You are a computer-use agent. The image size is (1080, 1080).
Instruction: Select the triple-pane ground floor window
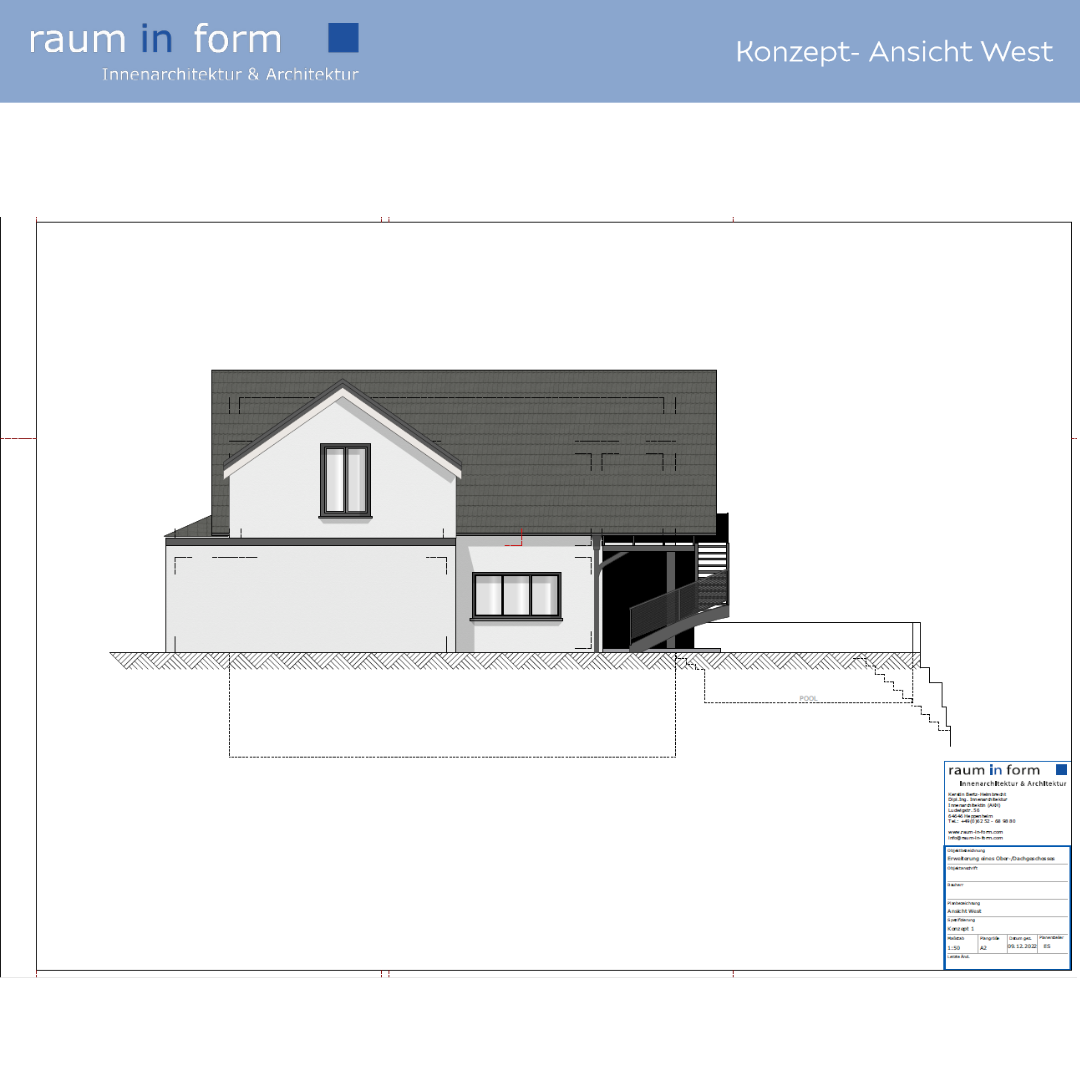pyautogui.click(x=516, y=596)
